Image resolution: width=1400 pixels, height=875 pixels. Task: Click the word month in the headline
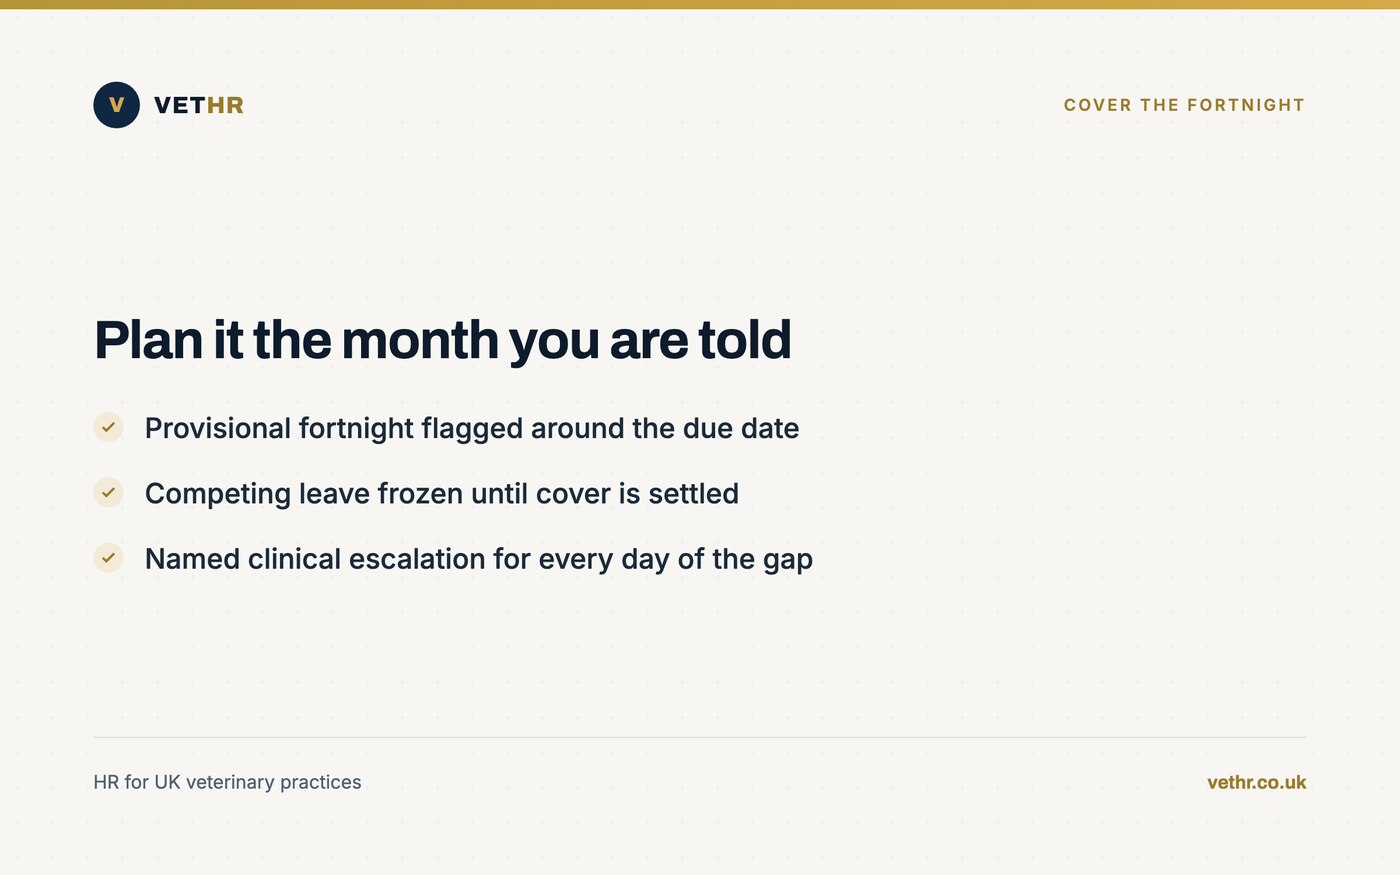click(x=420, y=340)
